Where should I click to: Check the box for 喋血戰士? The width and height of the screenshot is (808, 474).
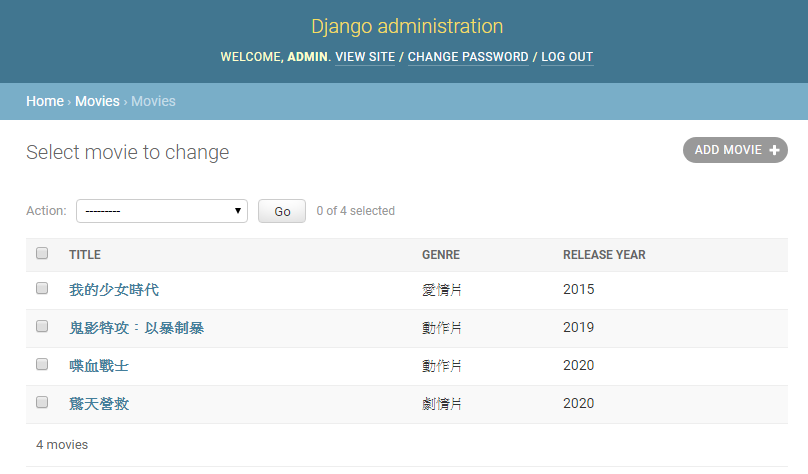pyautogui.click(x=42, y=364)
